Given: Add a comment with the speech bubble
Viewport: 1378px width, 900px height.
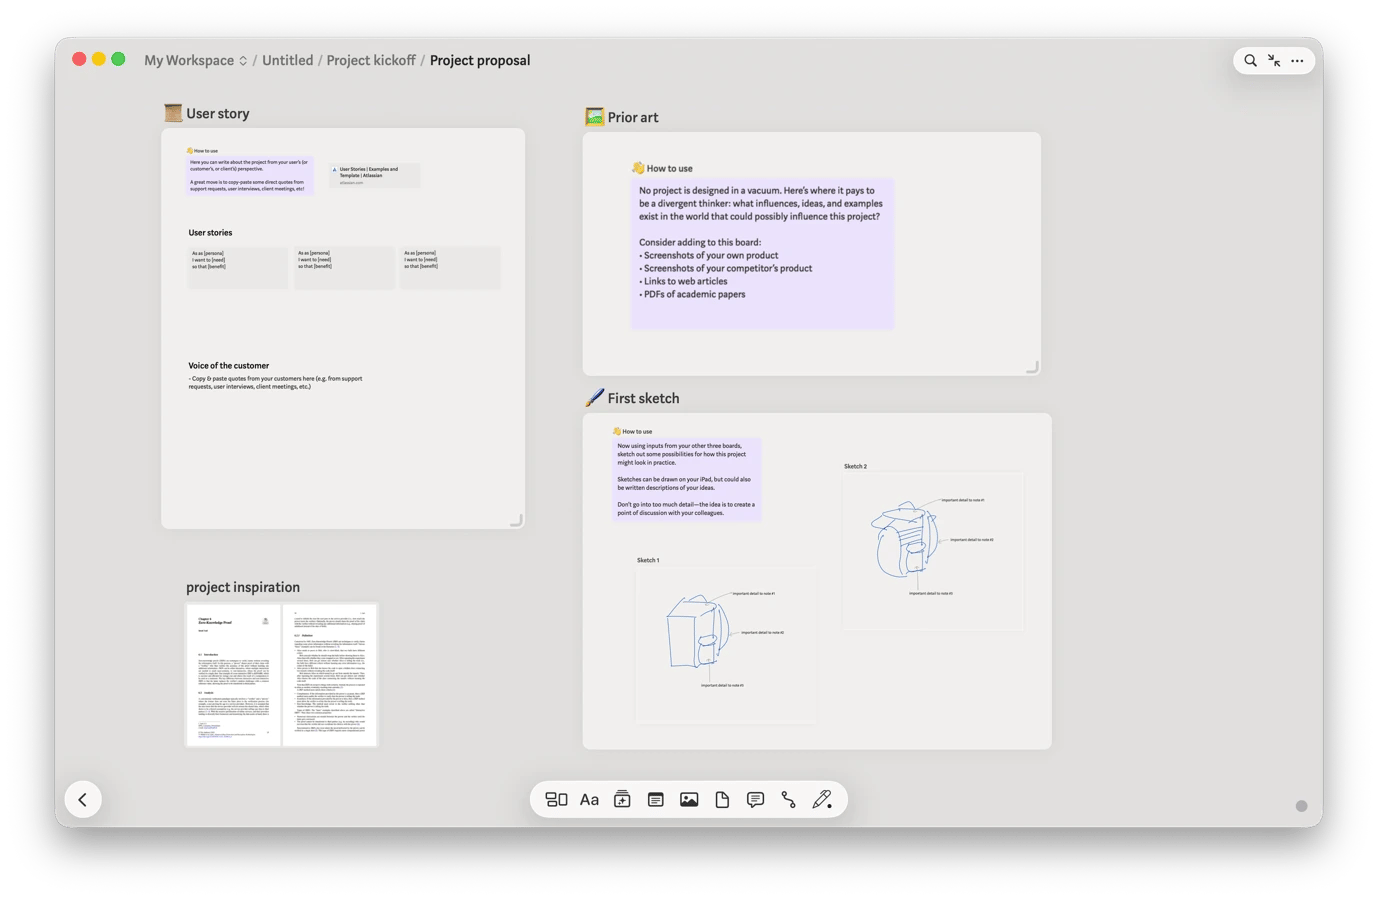Looking at the screenshot, I should click(x=755, y=800).
